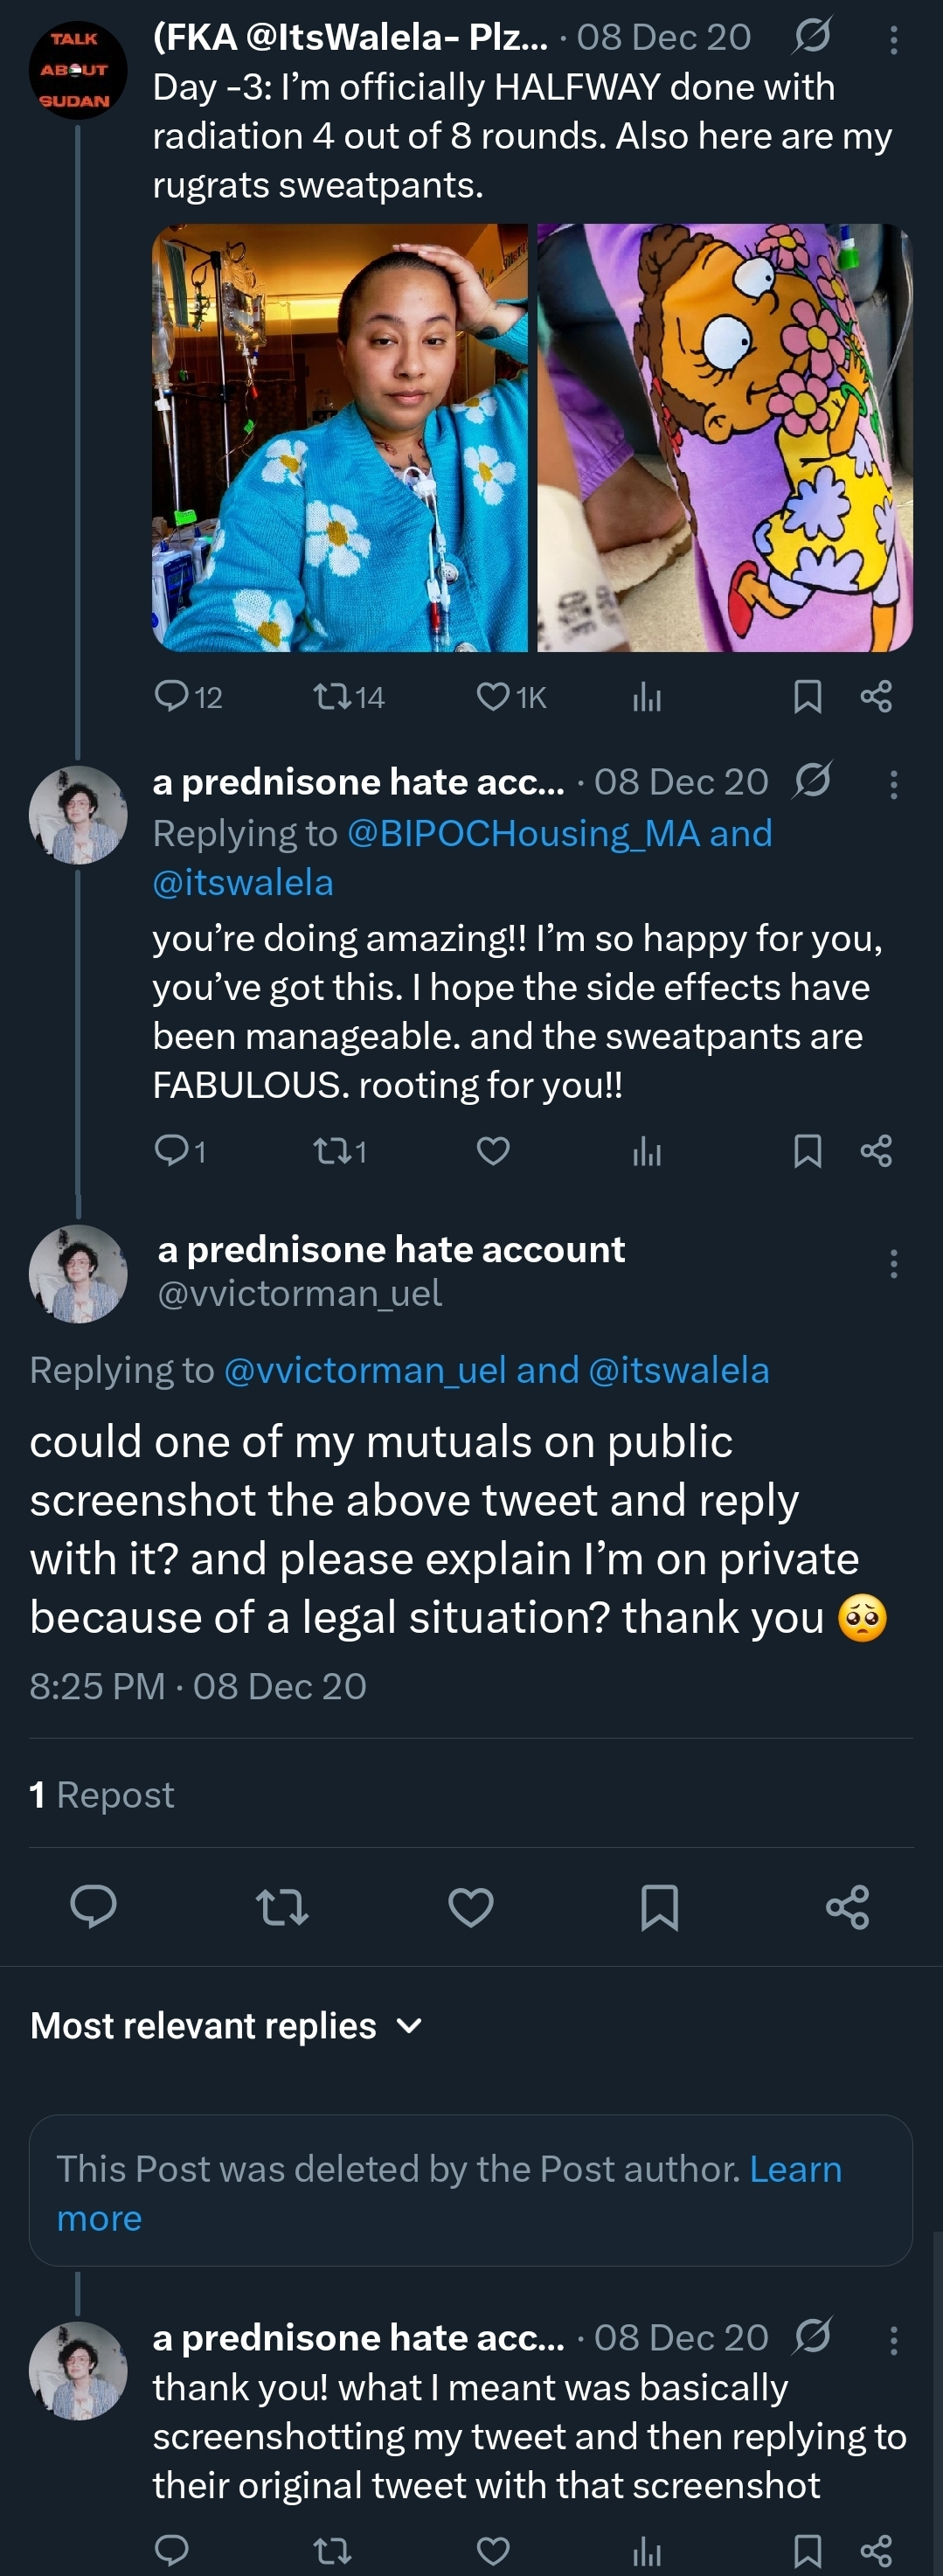Open the @vvictorman_uel profile handle
Screen dimensions: 943x2576
coord(299,1294)
